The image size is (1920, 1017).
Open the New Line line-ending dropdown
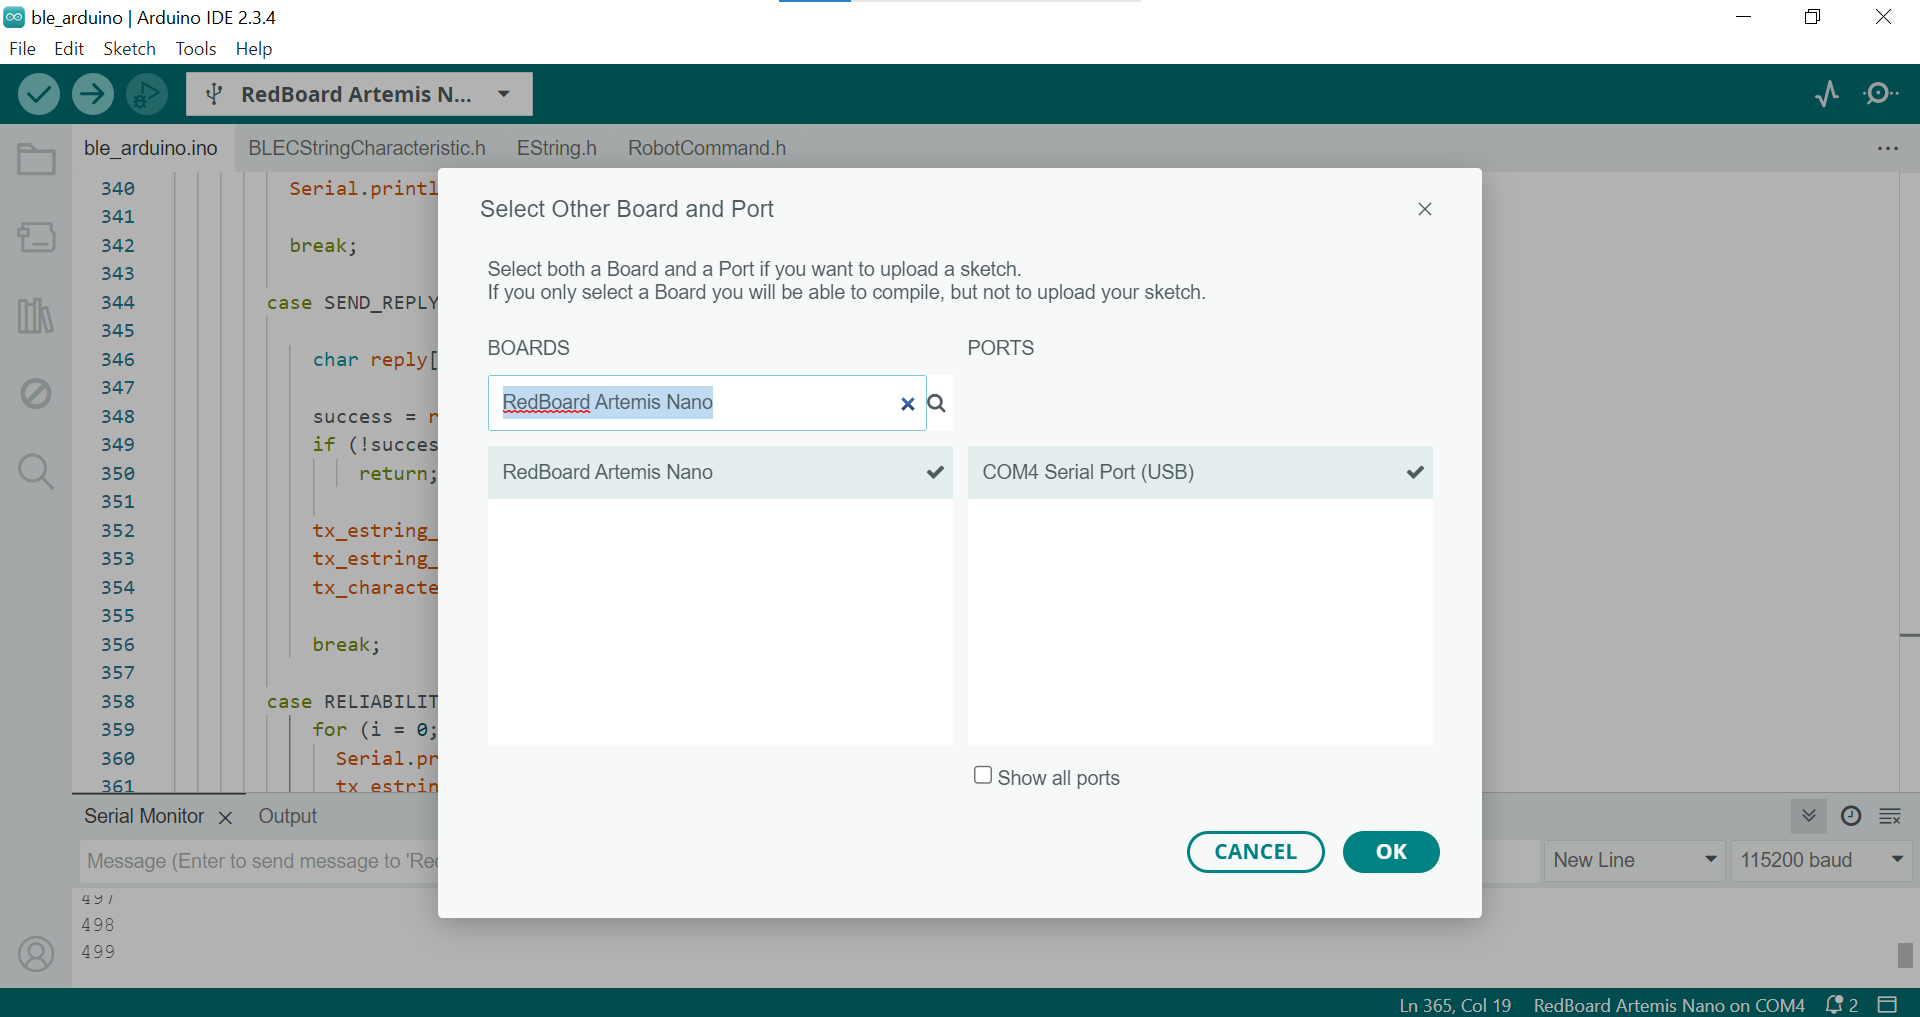pyautogui.click(x=1634, y=860)
